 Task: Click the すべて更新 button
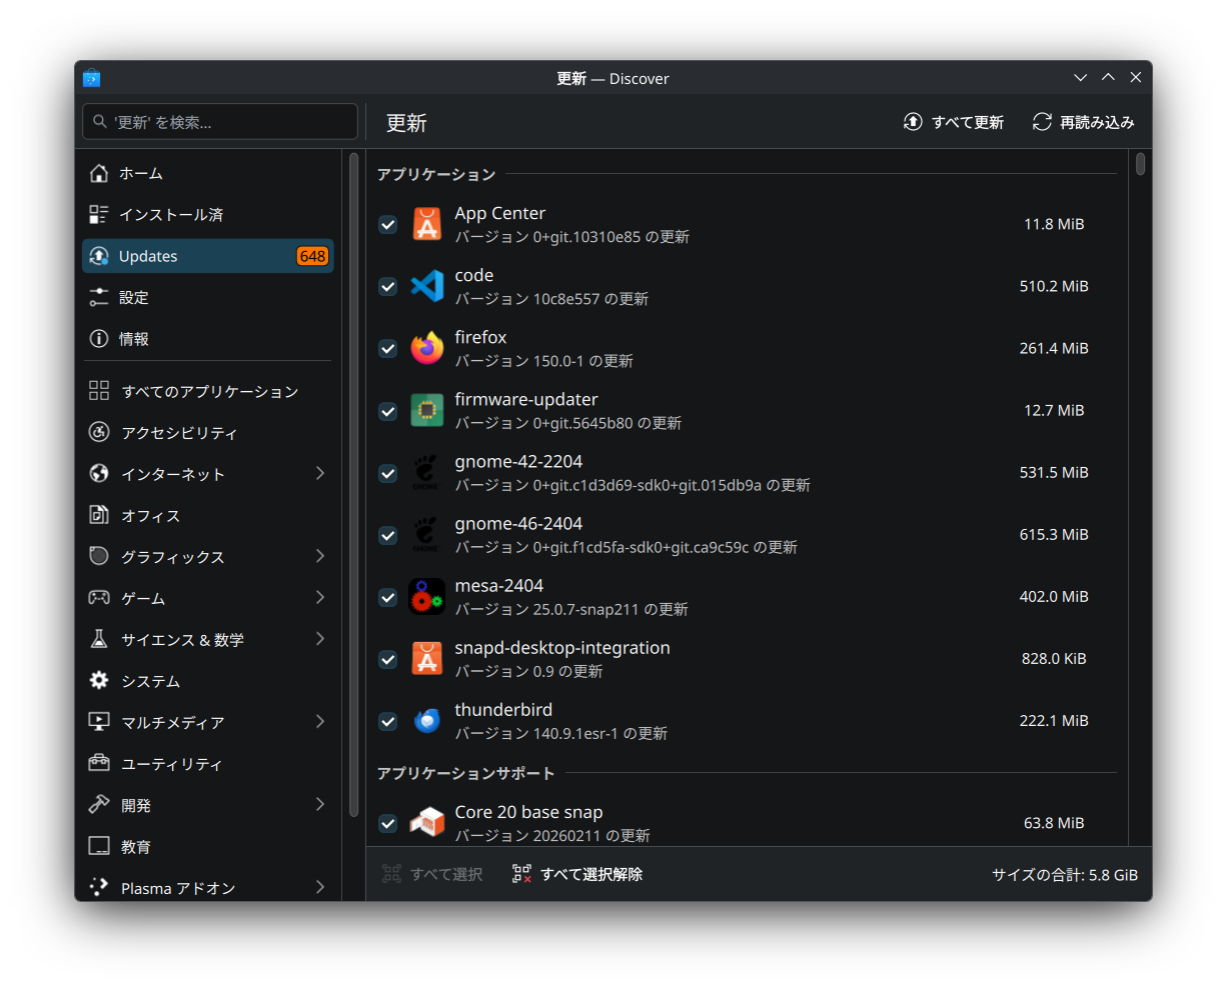click(954, 122)
